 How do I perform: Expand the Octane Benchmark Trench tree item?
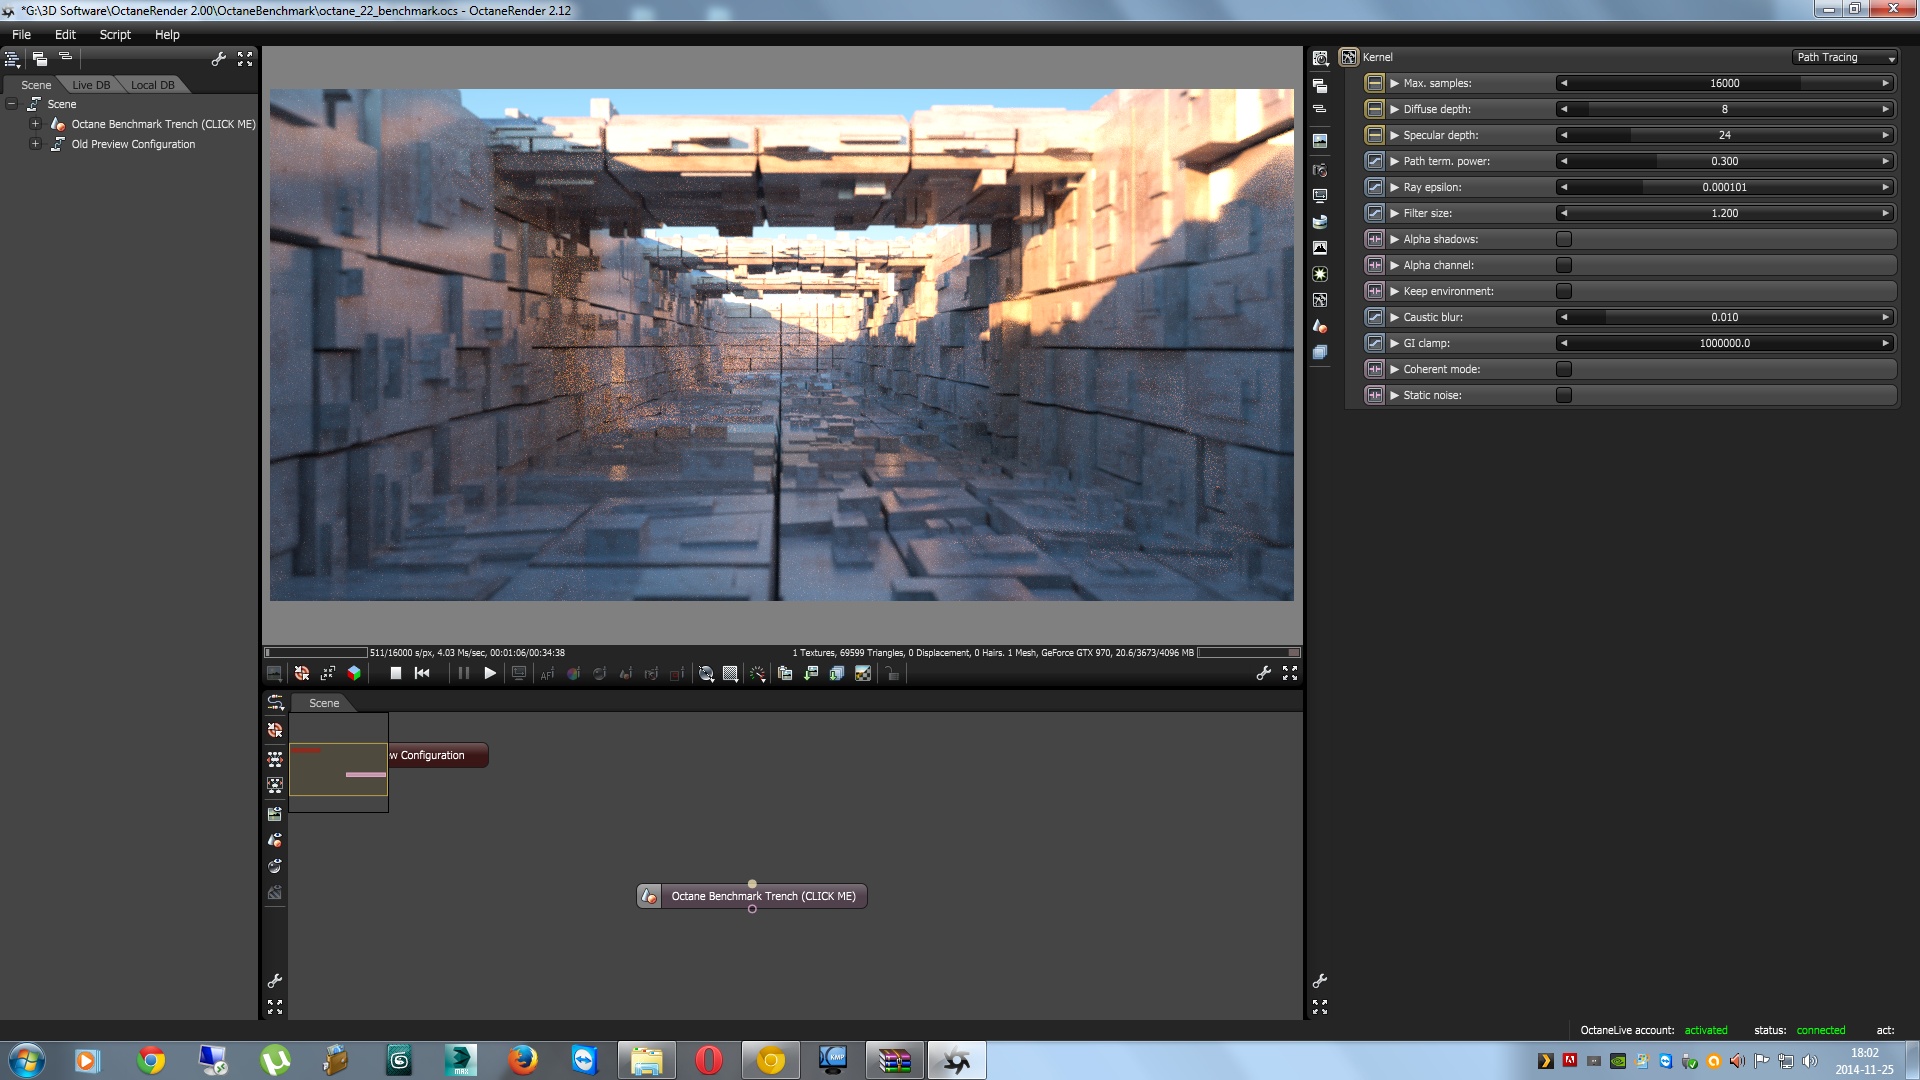35,124
